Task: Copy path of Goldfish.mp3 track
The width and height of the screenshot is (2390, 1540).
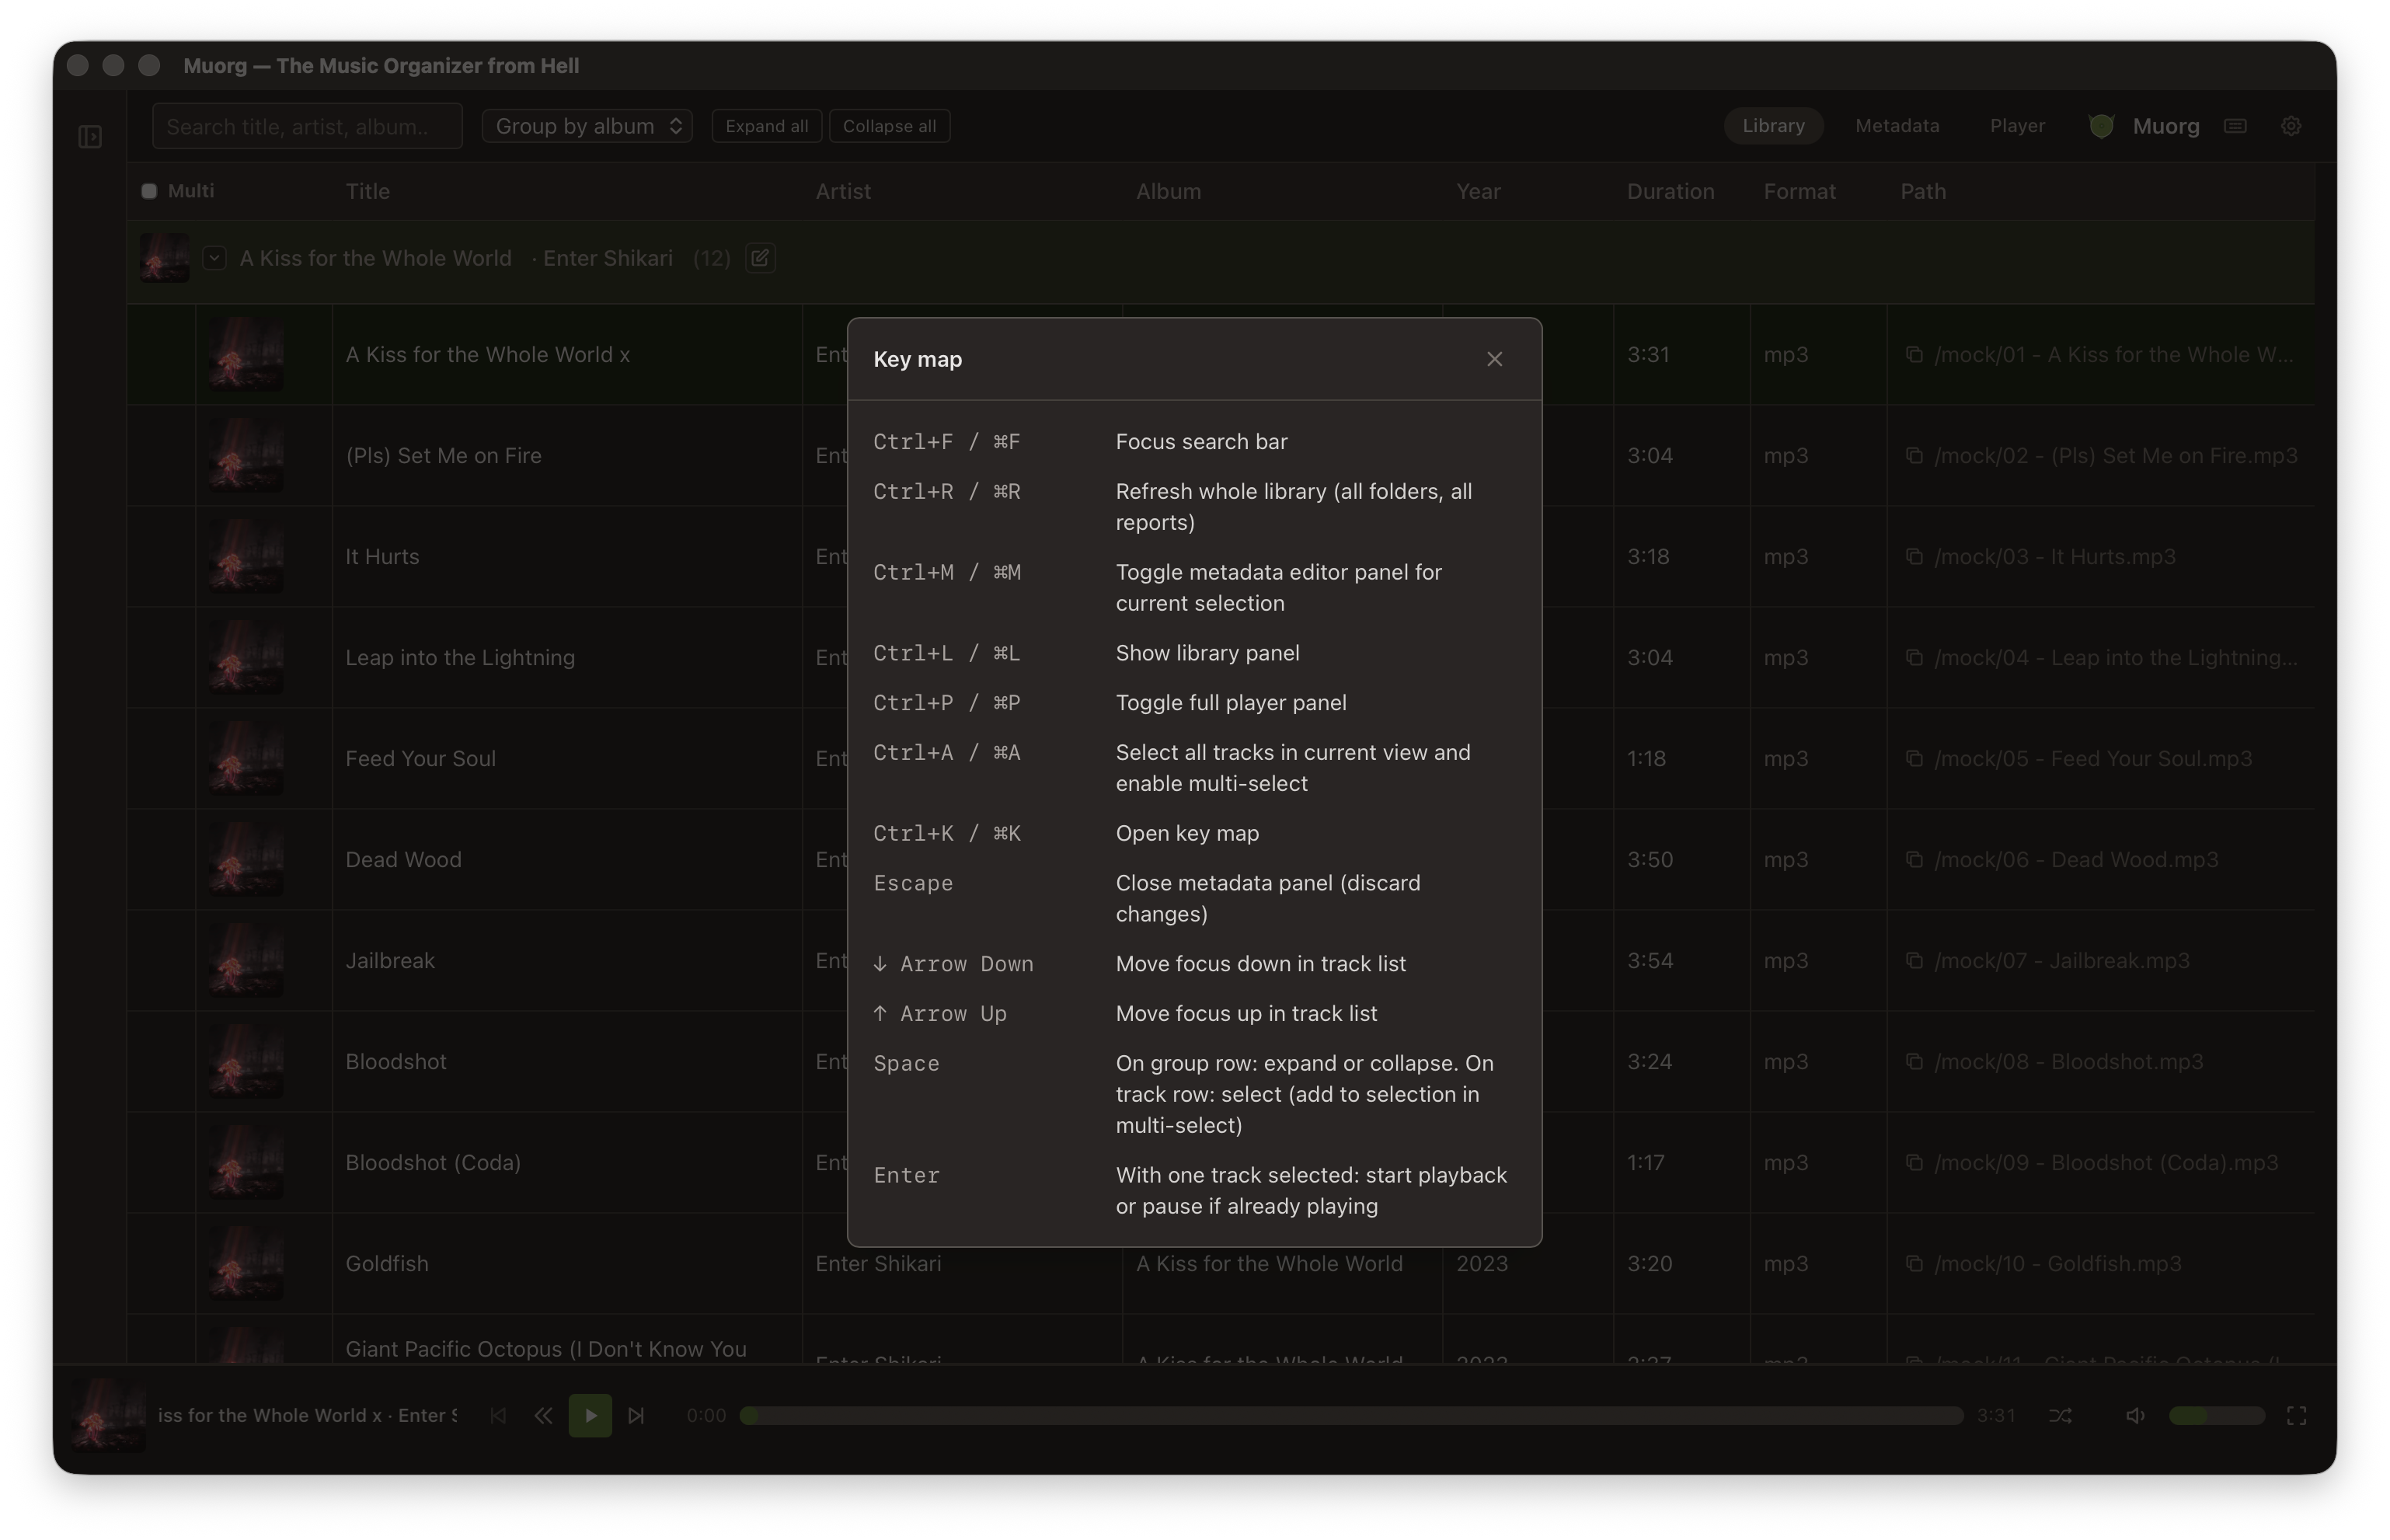Action: click(1914, 1263)
